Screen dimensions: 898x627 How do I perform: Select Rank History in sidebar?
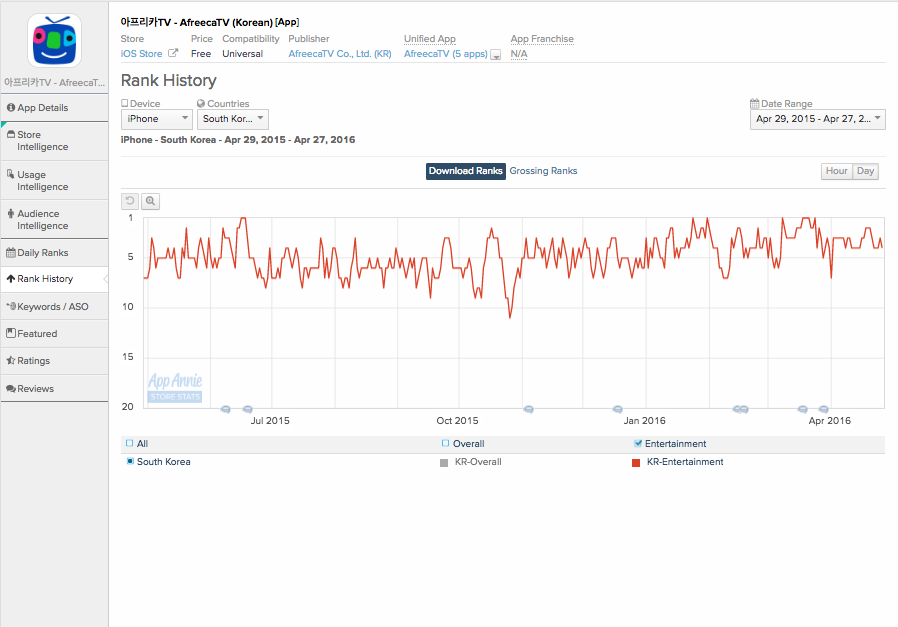point(54,279)
